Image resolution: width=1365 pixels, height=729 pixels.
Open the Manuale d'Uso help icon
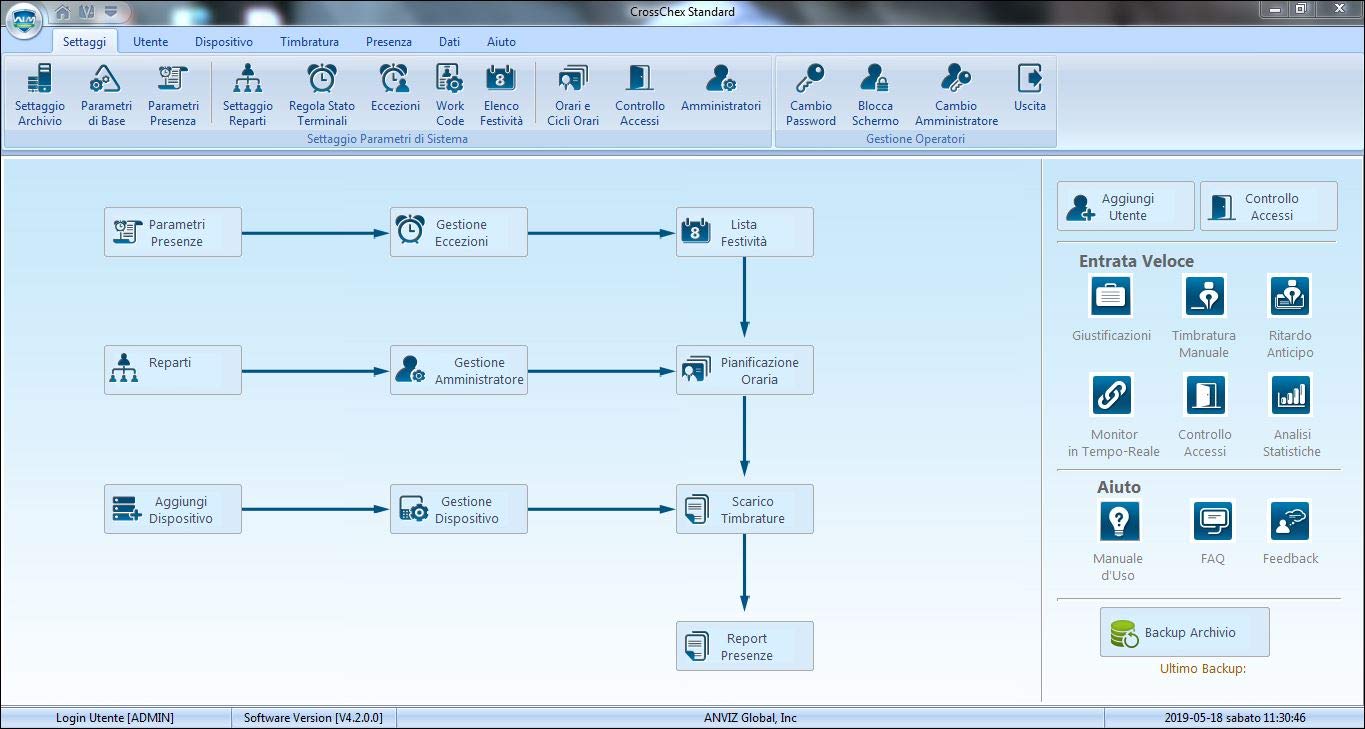pos(1119,521)
